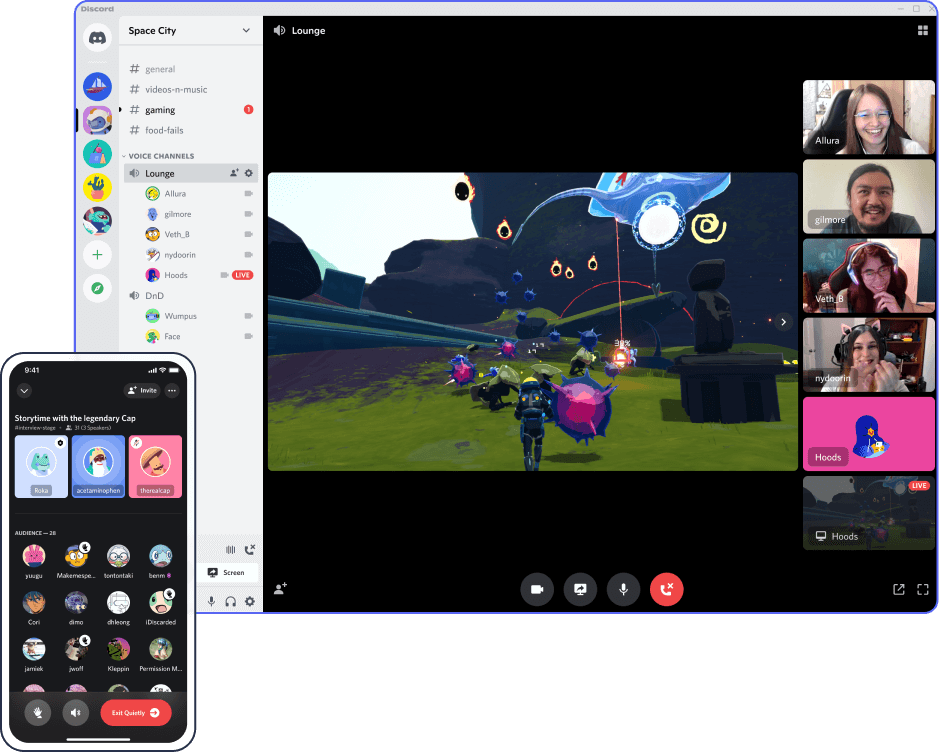Pop out the call window
This screenshot has height=752, width=940.
[x=898, y=590]
